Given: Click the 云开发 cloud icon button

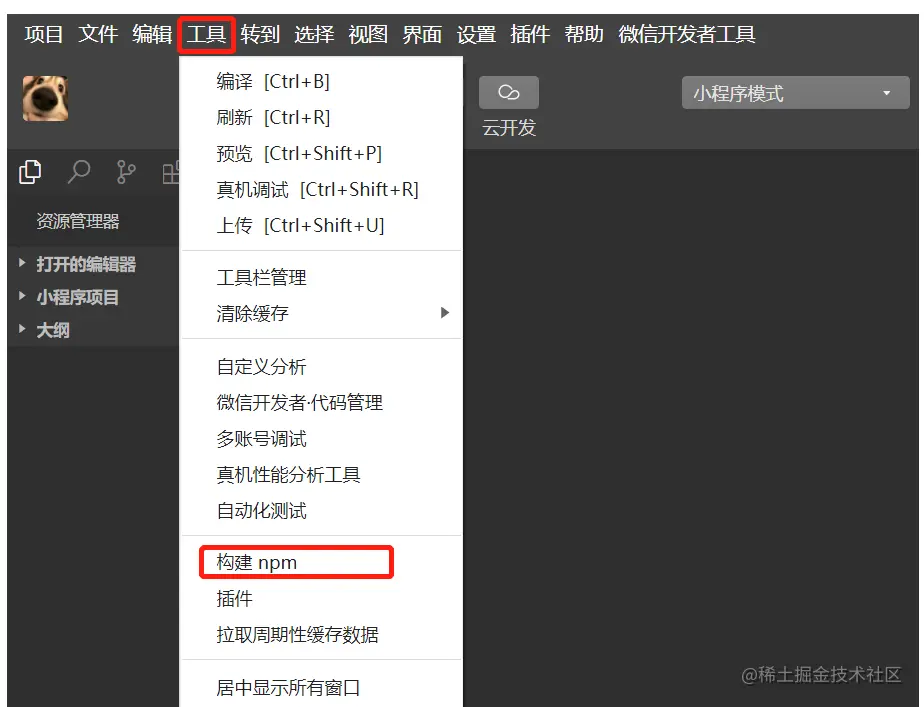Looking at the screenshot, I should [x=509, y=92].
